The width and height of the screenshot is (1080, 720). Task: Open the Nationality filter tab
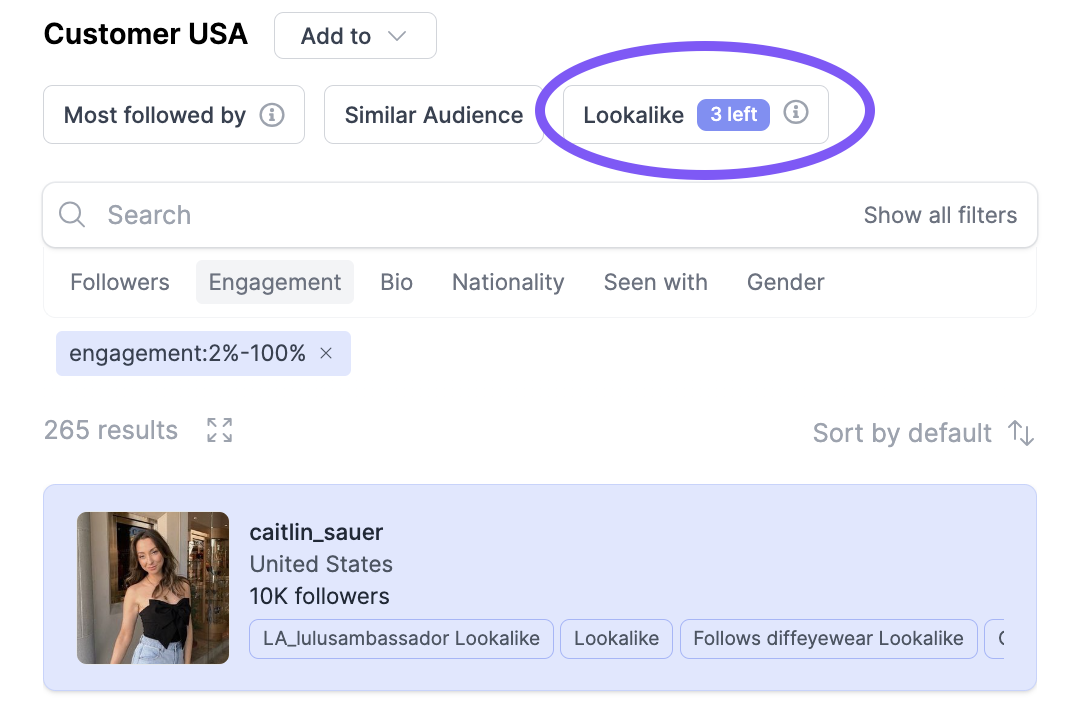pos(508,282)
